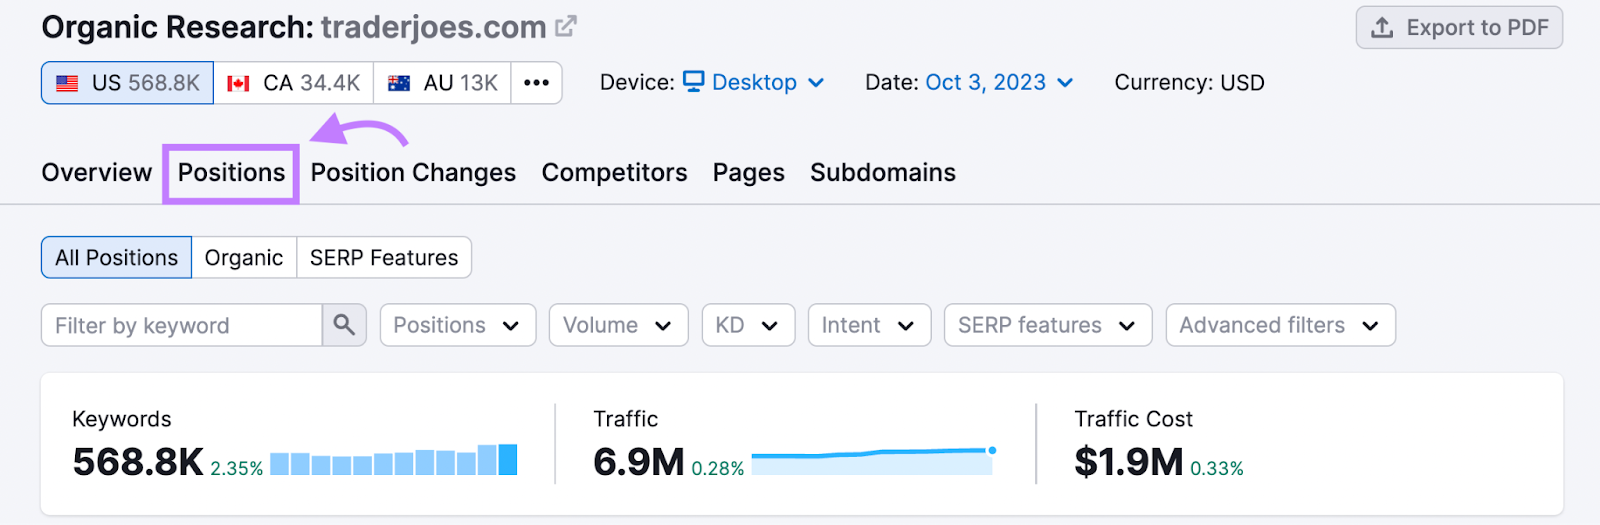Click the export upload icon

(1382, 28)
